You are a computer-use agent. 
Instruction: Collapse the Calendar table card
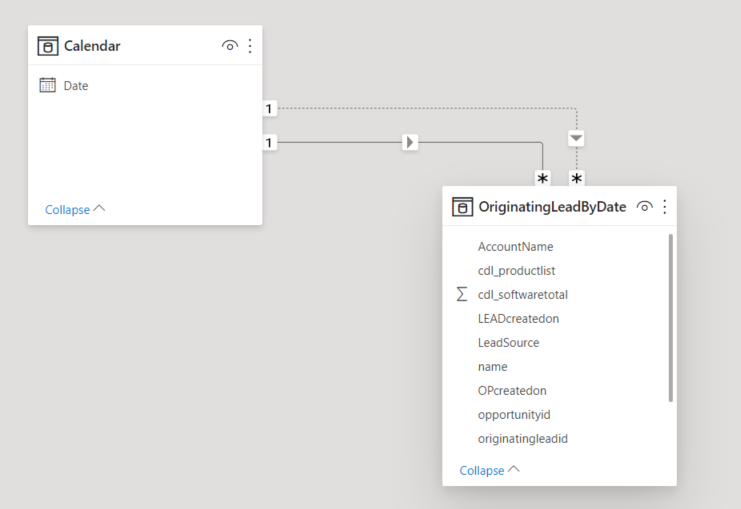click(75, 210)
